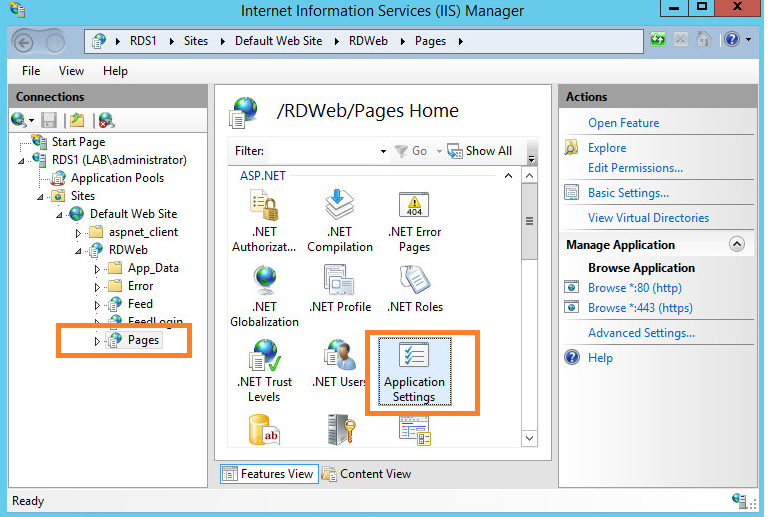Browse the application on *:443 (https)

point(640,308)
